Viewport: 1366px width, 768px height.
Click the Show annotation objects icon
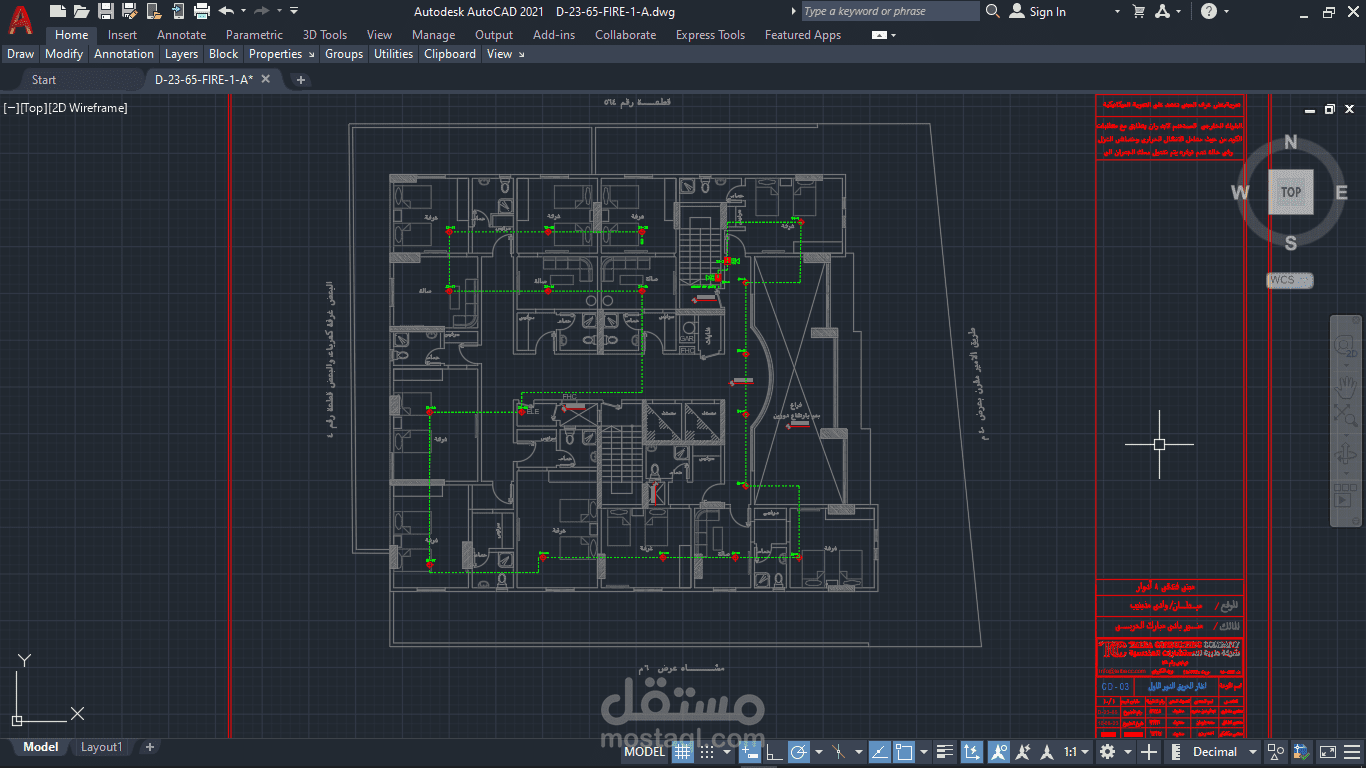tap(999, 752)
